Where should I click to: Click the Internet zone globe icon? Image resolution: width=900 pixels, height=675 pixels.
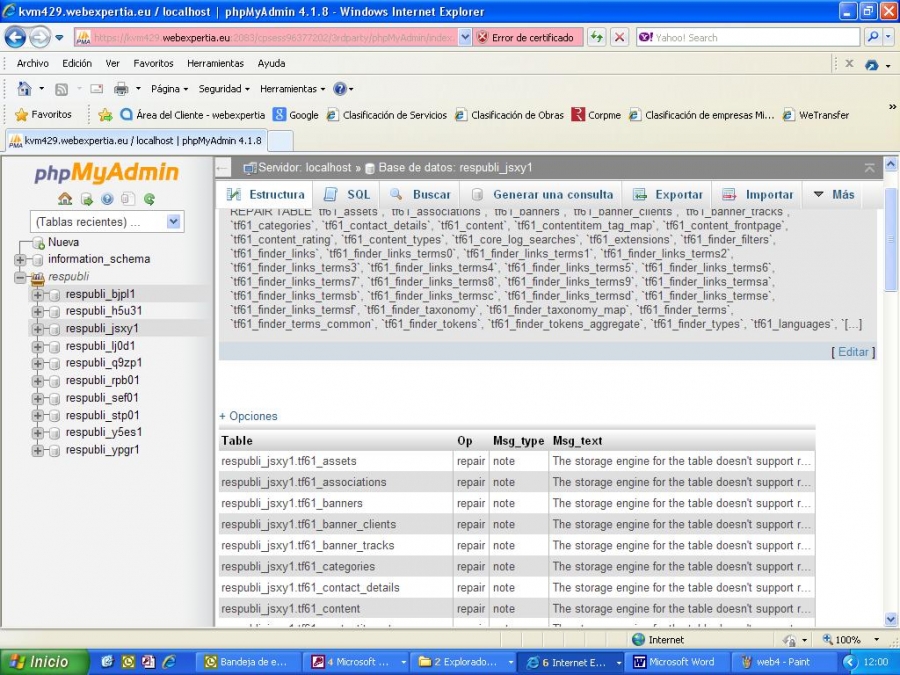coord(638,639)
